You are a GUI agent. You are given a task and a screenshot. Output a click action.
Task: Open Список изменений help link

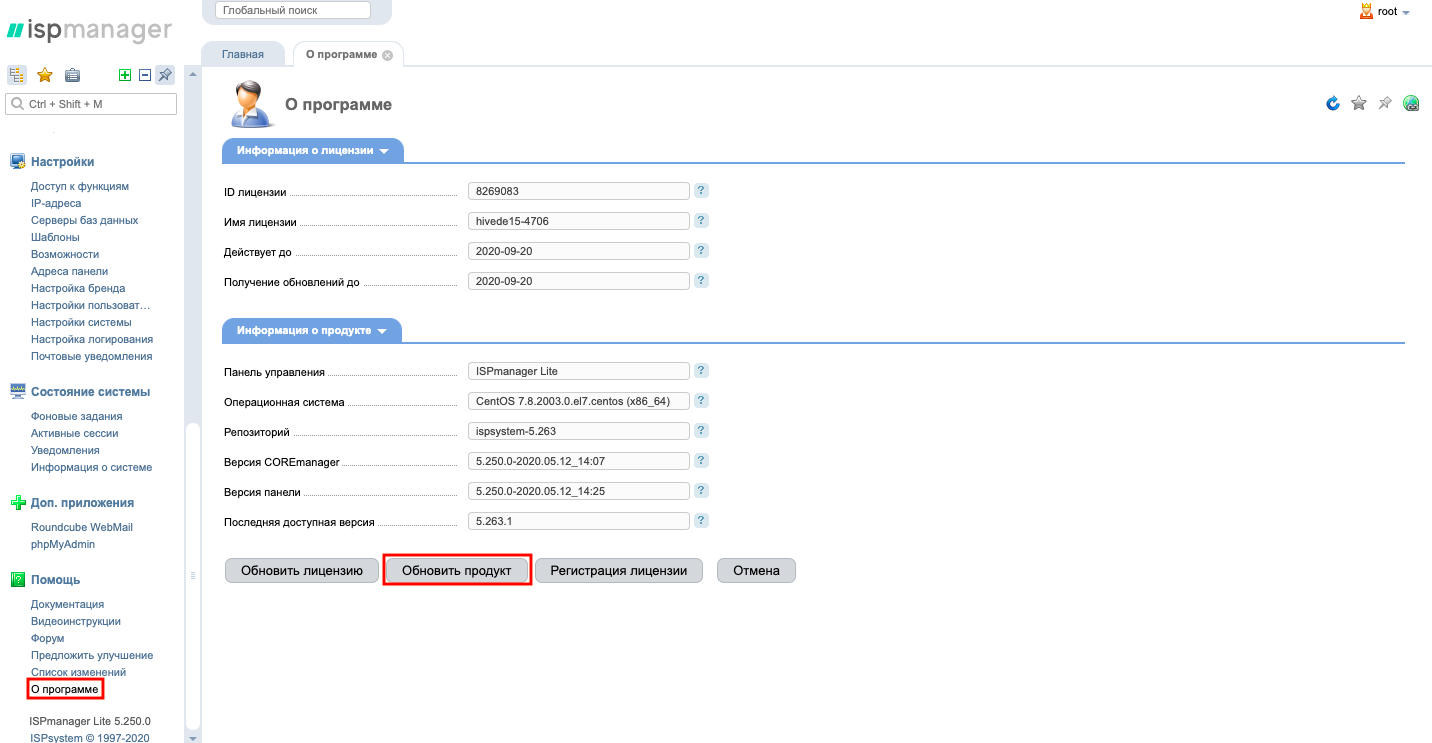tap(78, 672)
